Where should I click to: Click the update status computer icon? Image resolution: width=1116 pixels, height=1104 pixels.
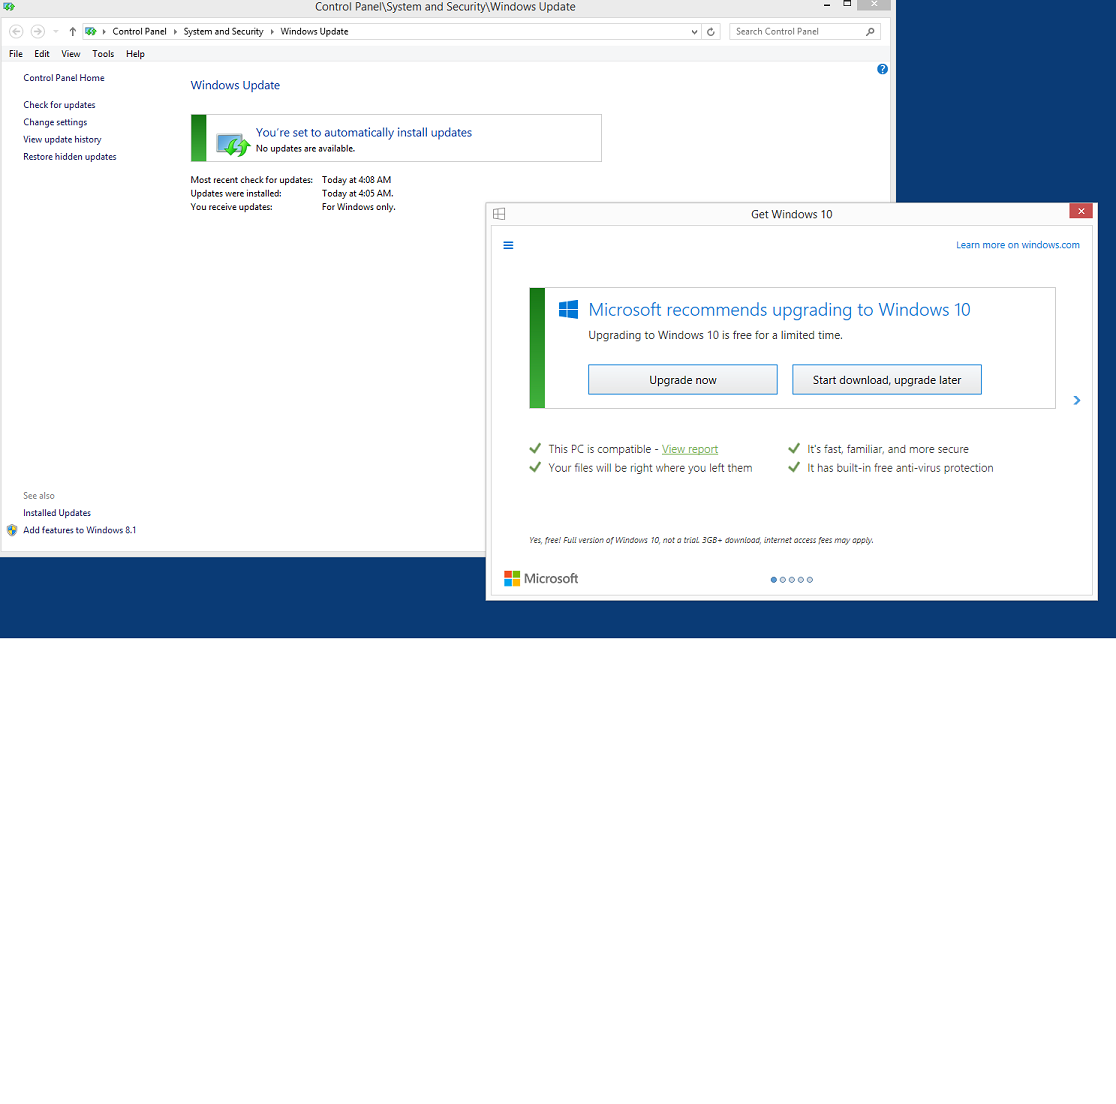233,144
